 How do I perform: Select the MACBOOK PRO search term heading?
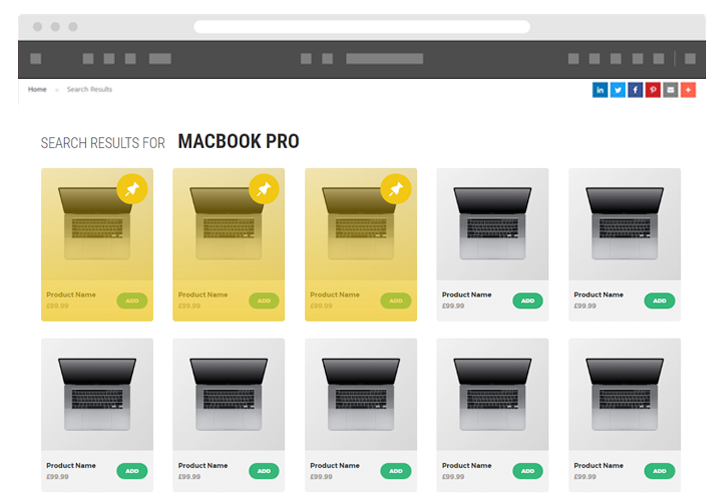point(238,141)
